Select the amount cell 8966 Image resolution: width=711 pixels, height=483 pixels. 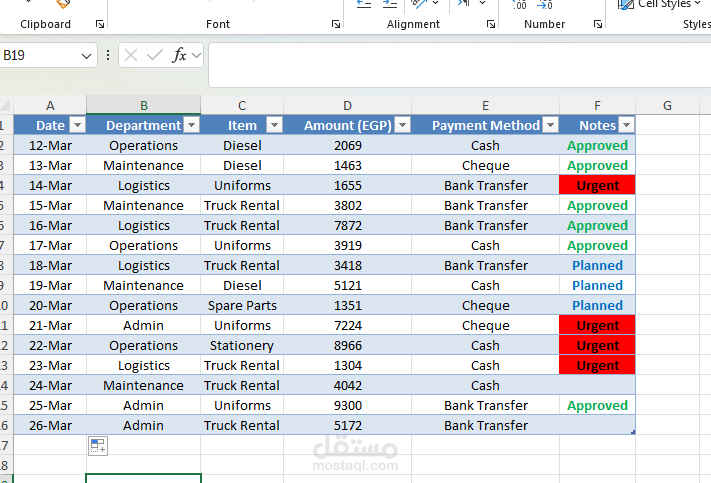pyautogui.click(x=347, y=345)
